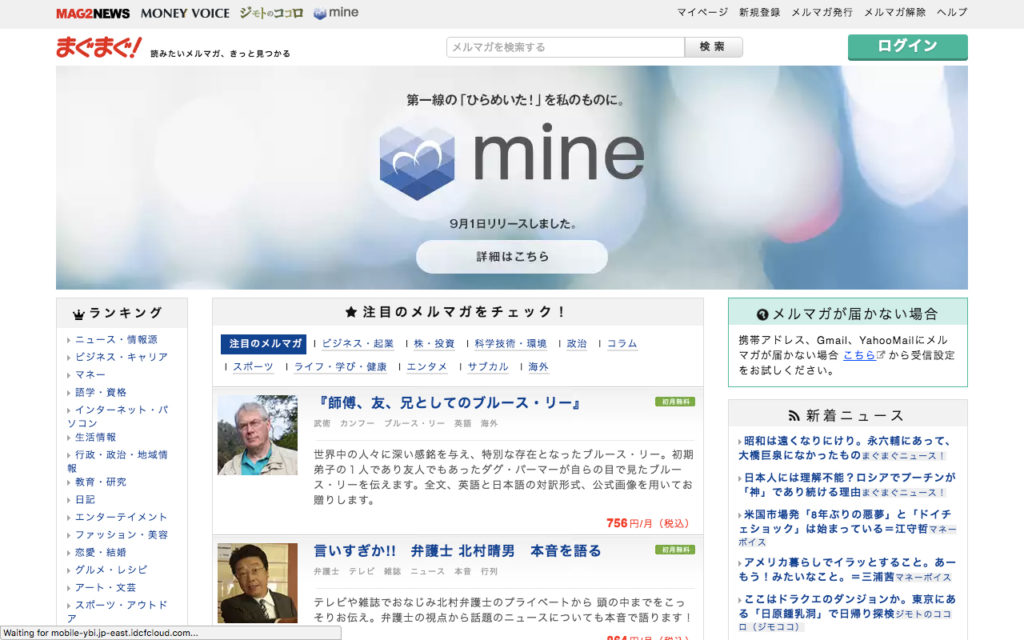Open the MAG2NEWS logo link
Image resolution: width=1024 pixels, height=640 pixels.
coord(93,13)
